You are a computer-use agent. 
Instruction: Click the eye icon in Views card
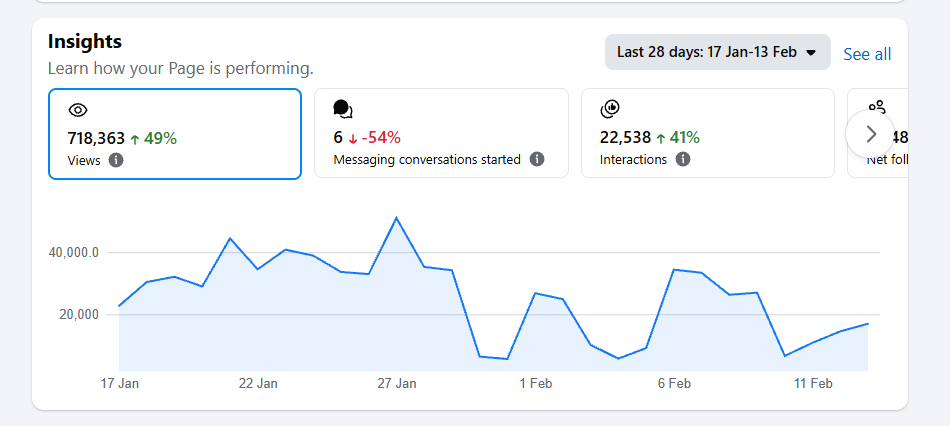78,110
